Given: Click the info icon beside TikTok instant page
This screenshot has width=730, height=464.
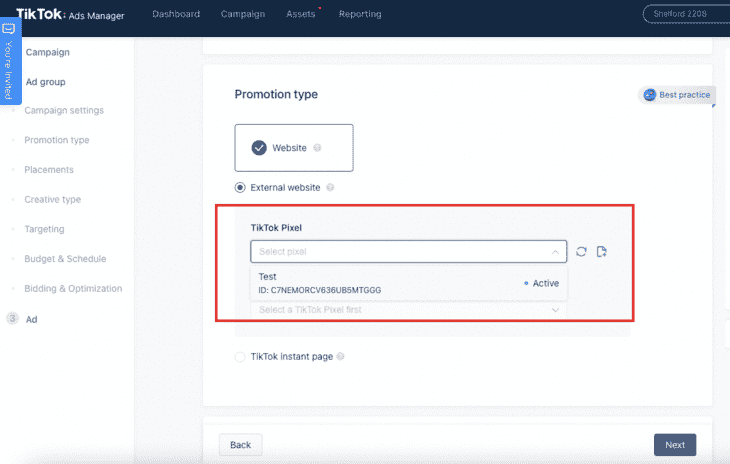Looking at the screenshot, I should click(x=340, y=356).
